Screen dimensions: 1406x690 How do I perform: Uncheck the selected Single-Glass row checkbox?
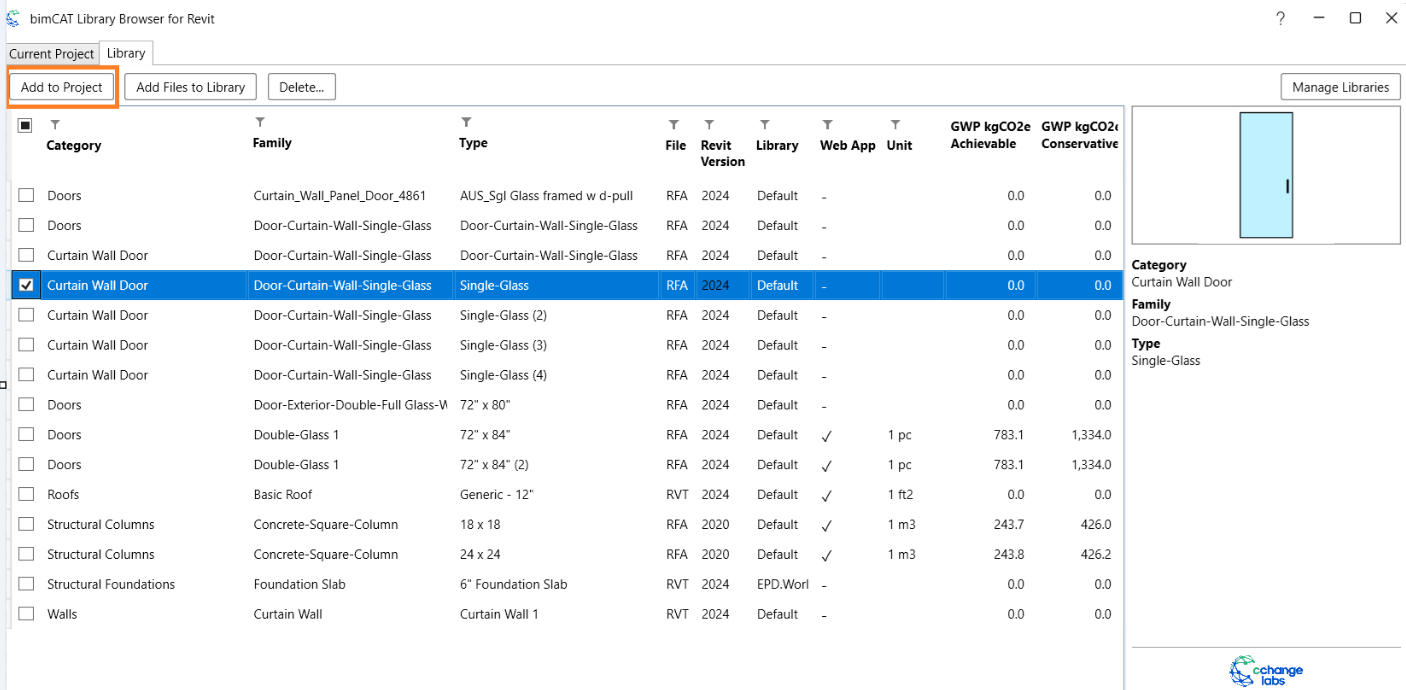27,285
